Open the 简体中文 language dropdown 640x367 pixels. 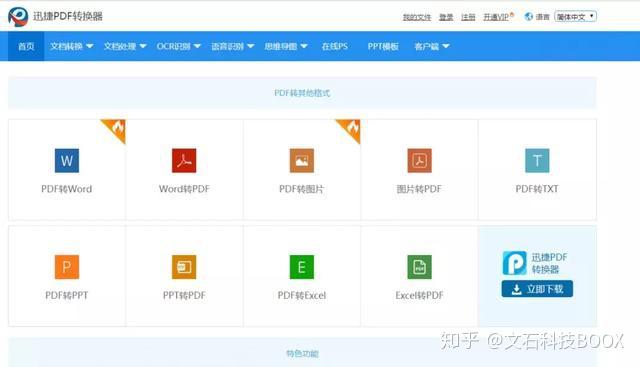(x=576, y=17)
